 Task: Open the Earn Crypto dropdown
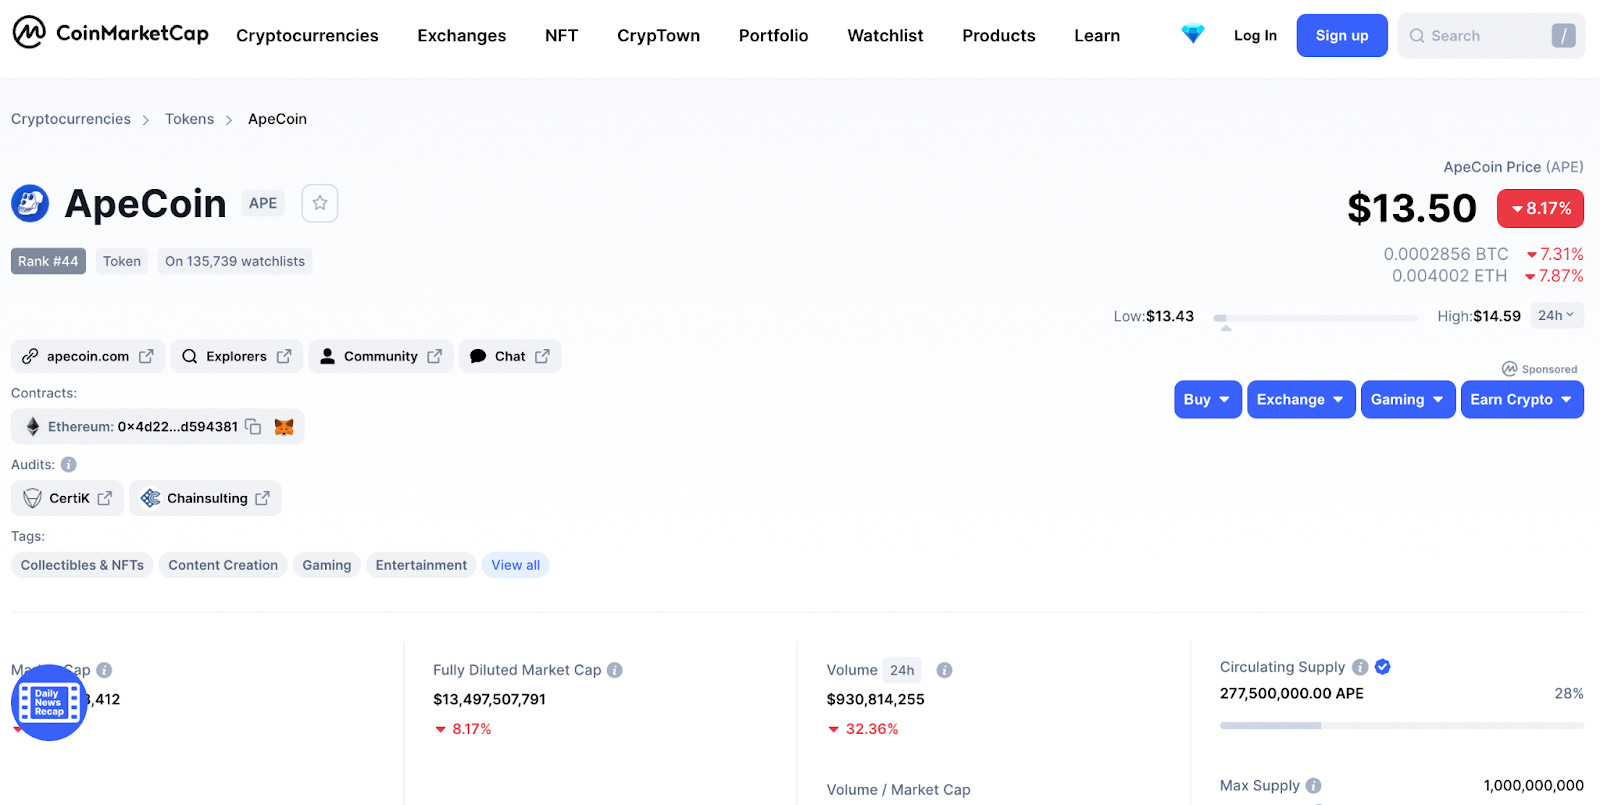(x=1522, y=399)
